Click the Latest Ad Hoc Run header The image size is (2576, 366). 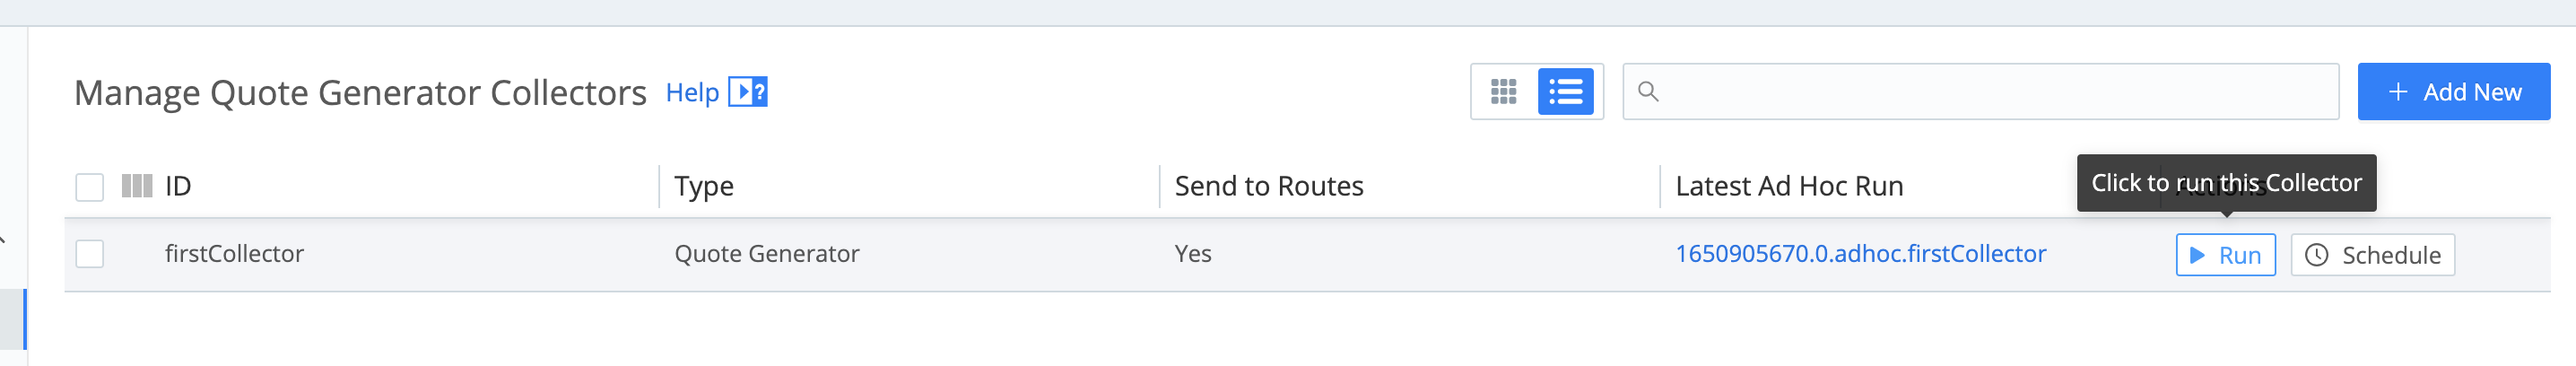pyautogui.click(x=1788, y=186)
